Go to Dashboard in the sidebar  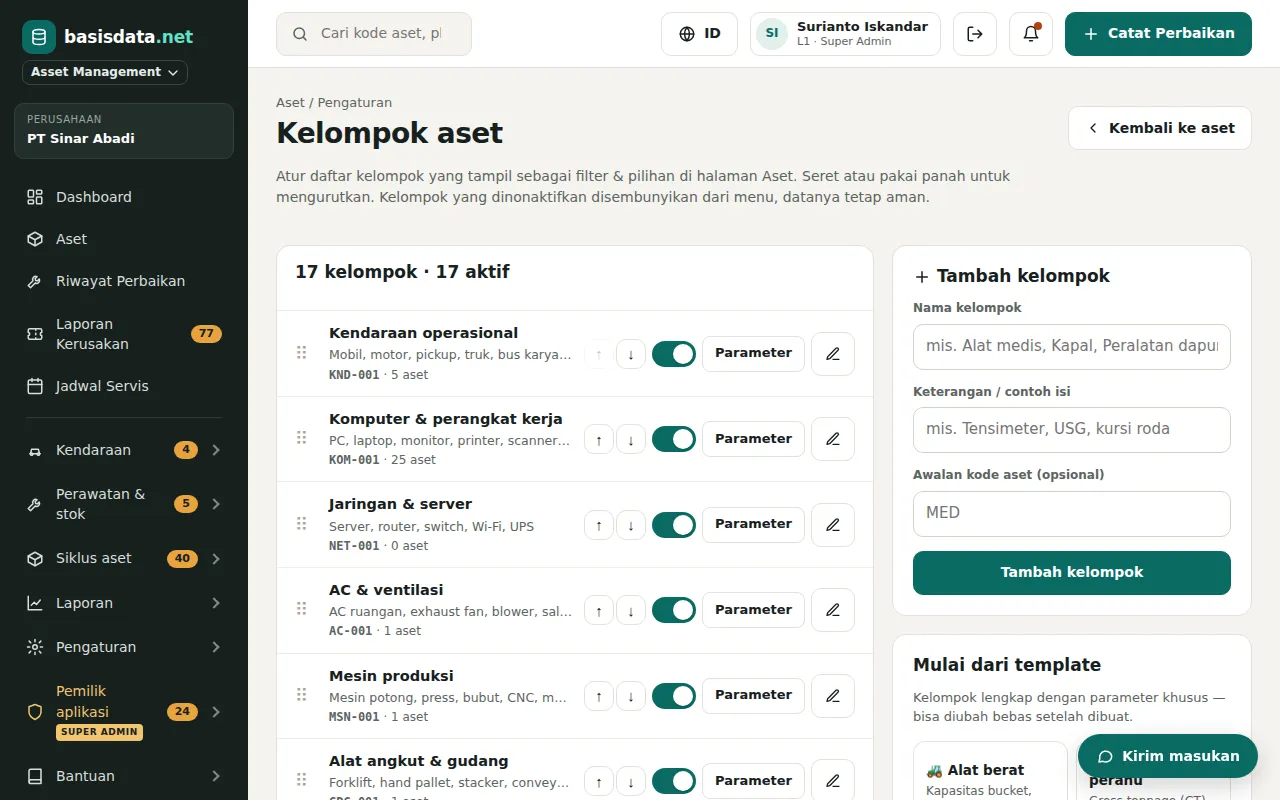[124, 197]
